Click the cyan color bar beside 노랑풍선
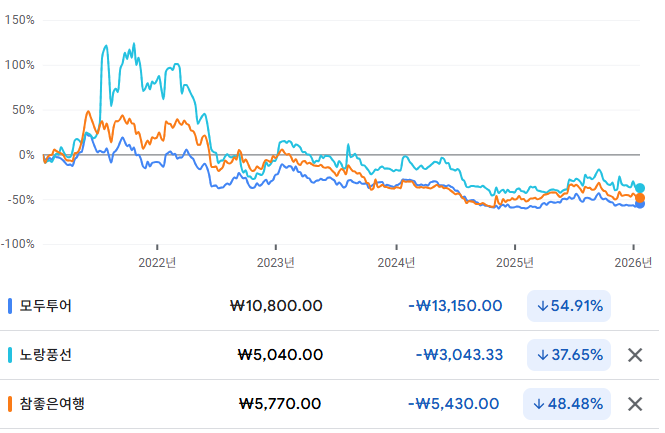The width and height of the screenshot is (665, 433). pyautogui.click(x=10, y=355)
